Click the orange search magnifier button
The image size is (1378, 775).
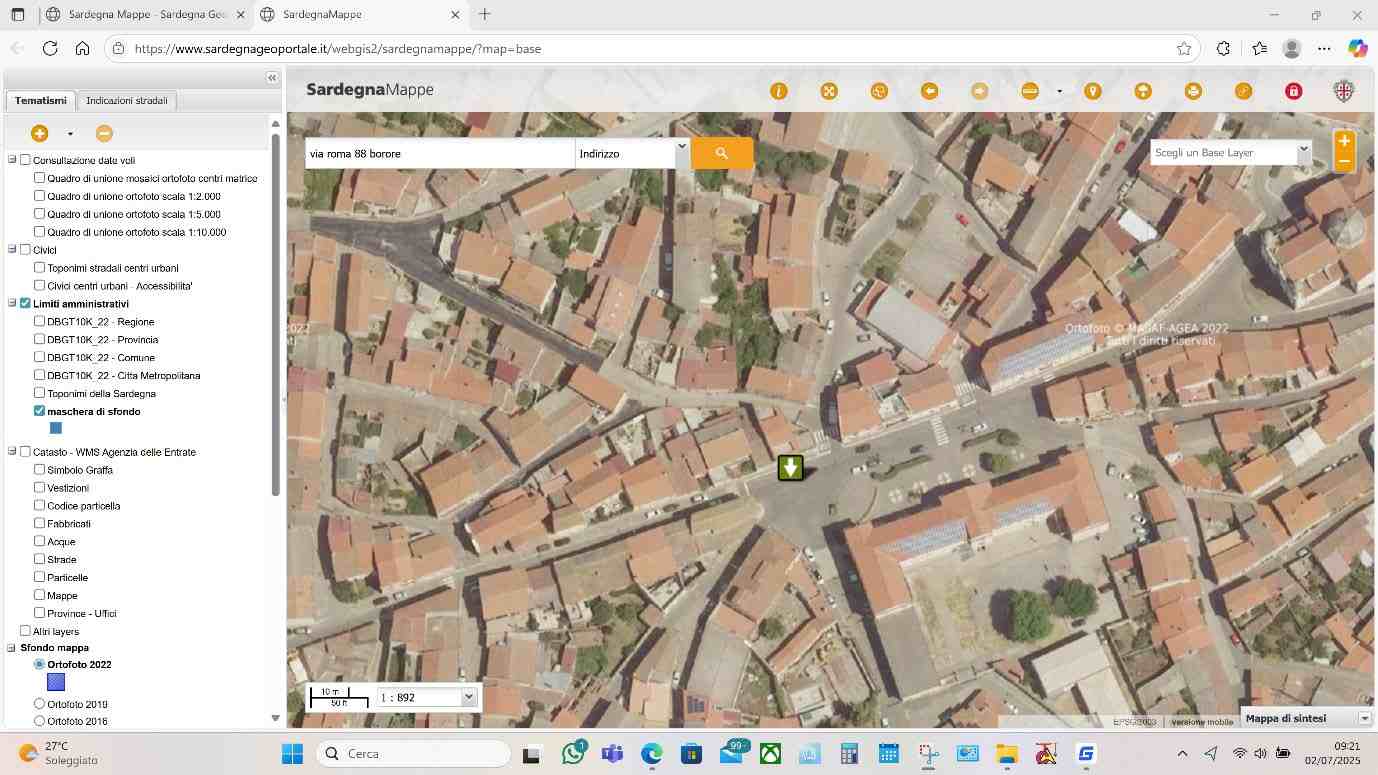click(x=721, y=153)
